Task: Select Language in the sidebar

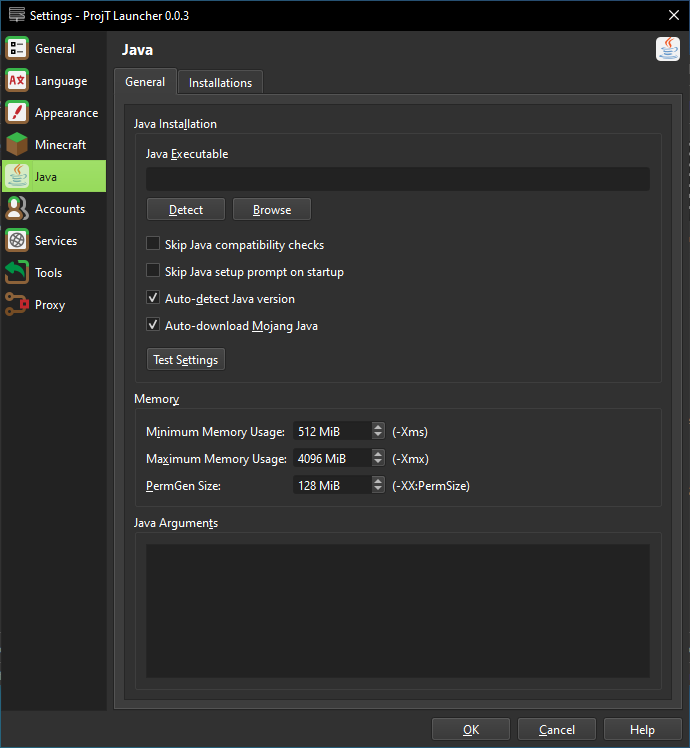Action: pyautogui.click(x=54, y=81)
